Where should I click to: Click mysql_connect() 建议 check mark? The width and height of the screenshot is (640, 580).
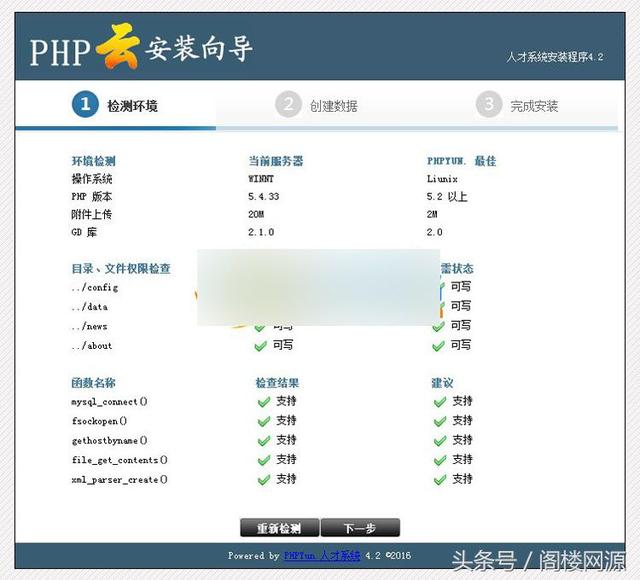[440, 402]
